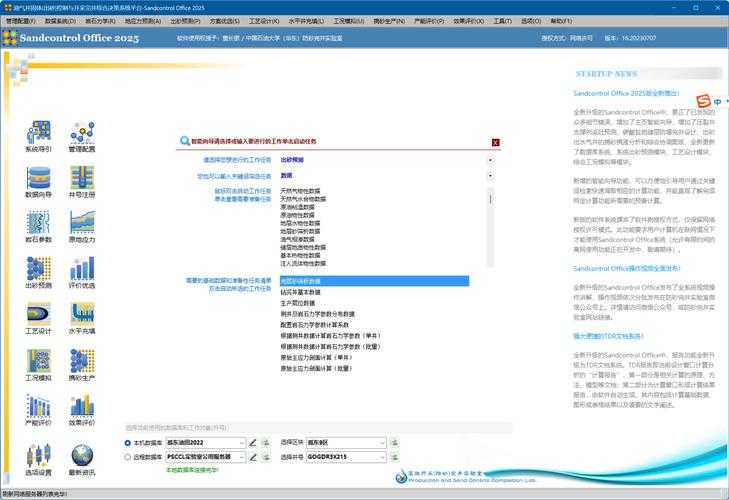Screen dimensions: 729x500
Task: Open Sandcontrol Office 2025版全新推出 news link
Action: [x=626, y=93]
